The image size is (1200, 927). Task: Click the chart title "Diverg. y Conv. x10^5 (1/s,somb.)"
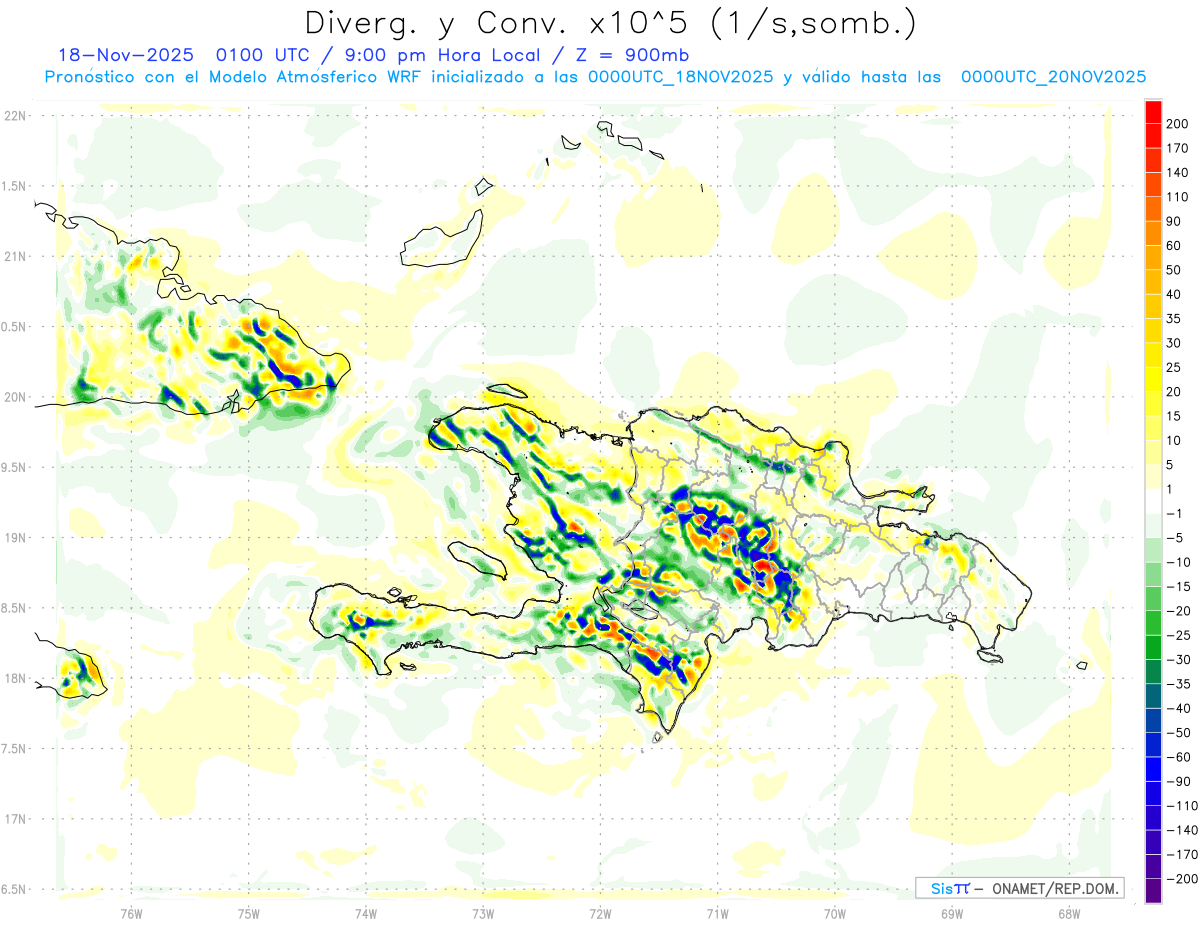pos(611,23)
